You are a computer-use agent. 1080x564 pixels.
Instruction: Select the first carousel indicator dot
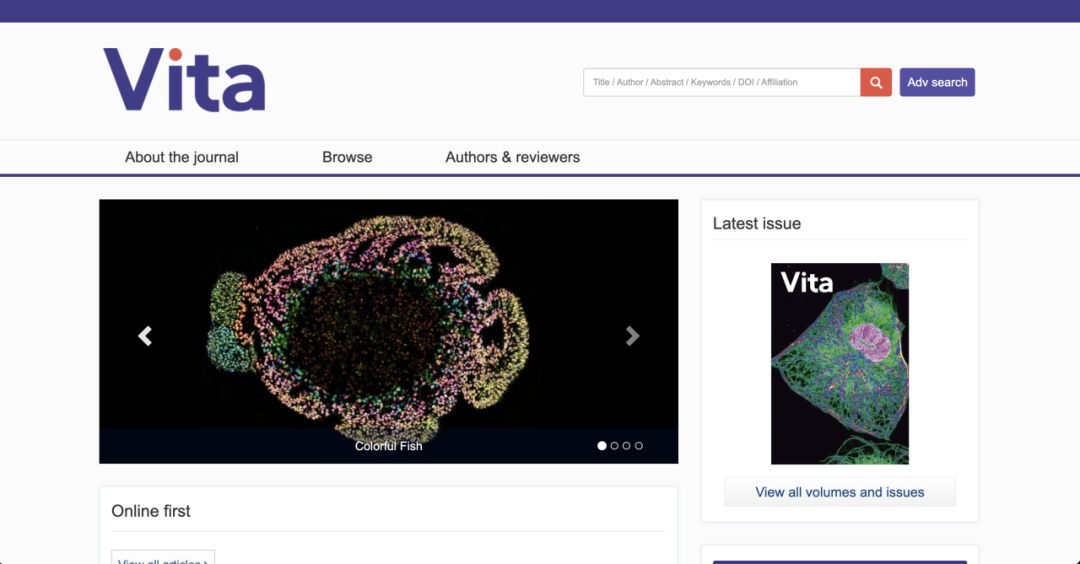[602, 446]
